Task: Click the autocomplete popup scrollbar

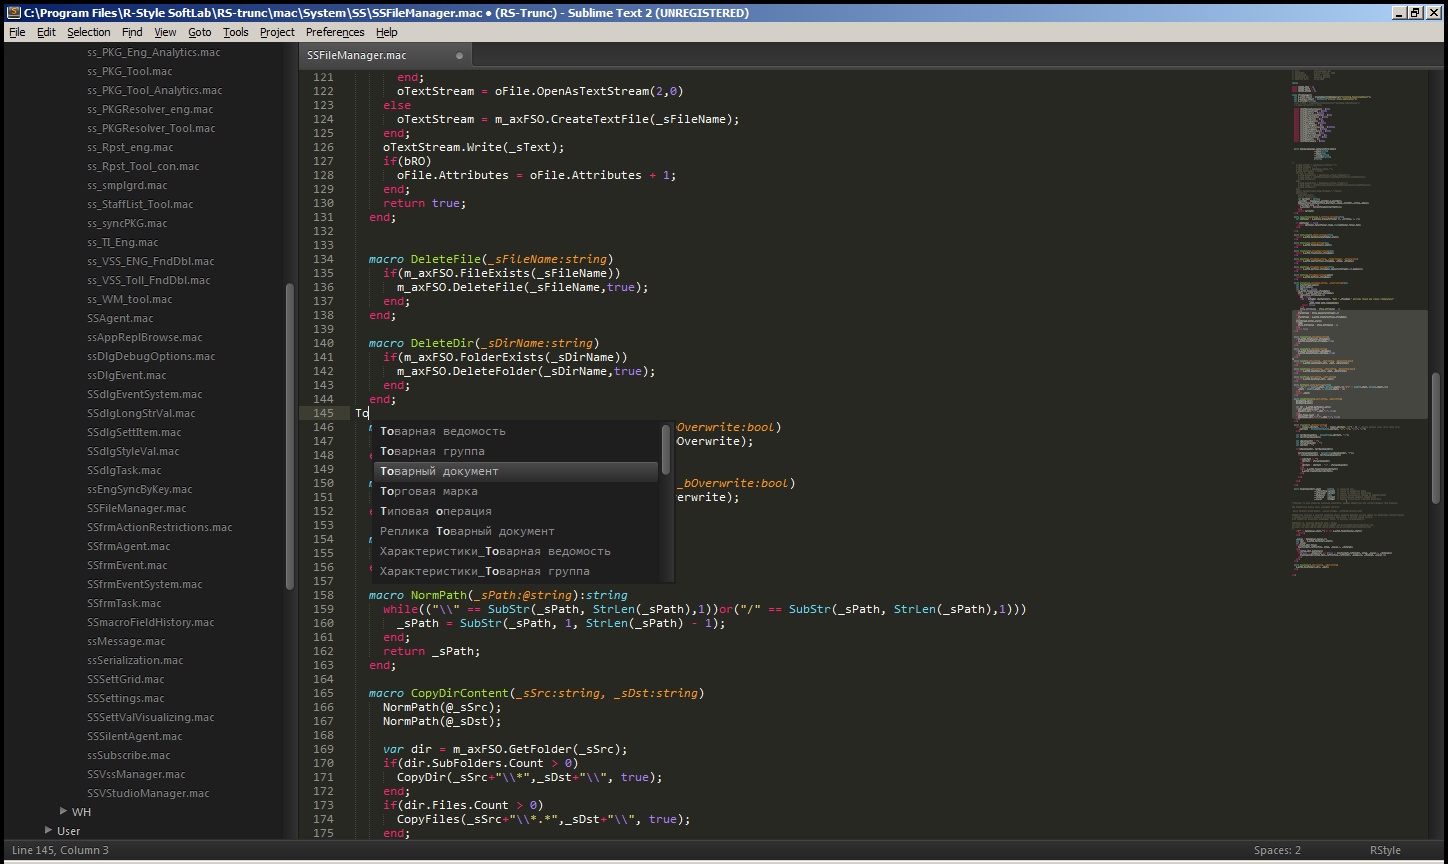Action: (x=666, y=450)
